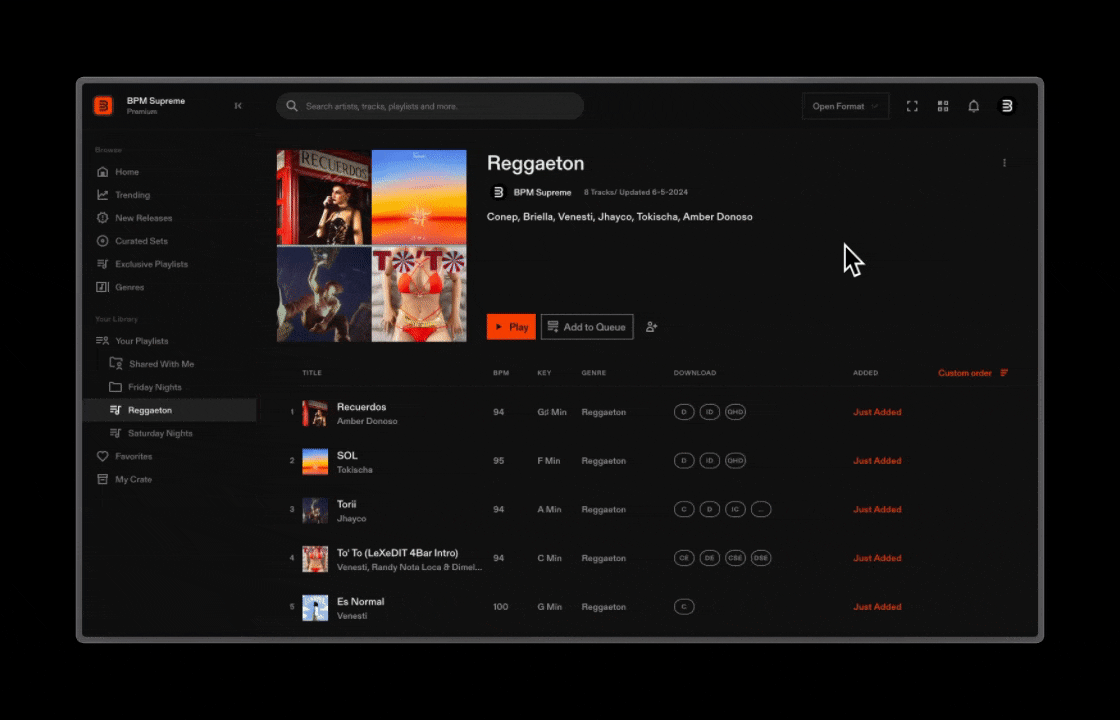
Task: Click the Recuerdos track thumbnail
Action: (x=315, y=413)
